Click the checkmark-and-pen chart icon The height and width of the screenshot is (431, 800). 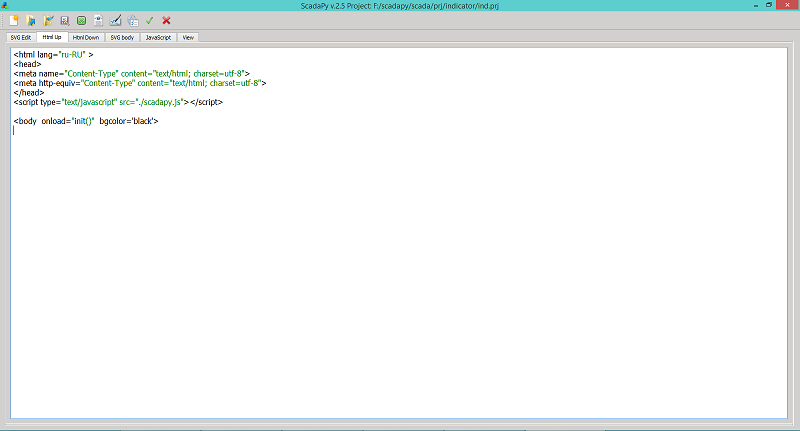pyautogui.click(x=116, y=20)
